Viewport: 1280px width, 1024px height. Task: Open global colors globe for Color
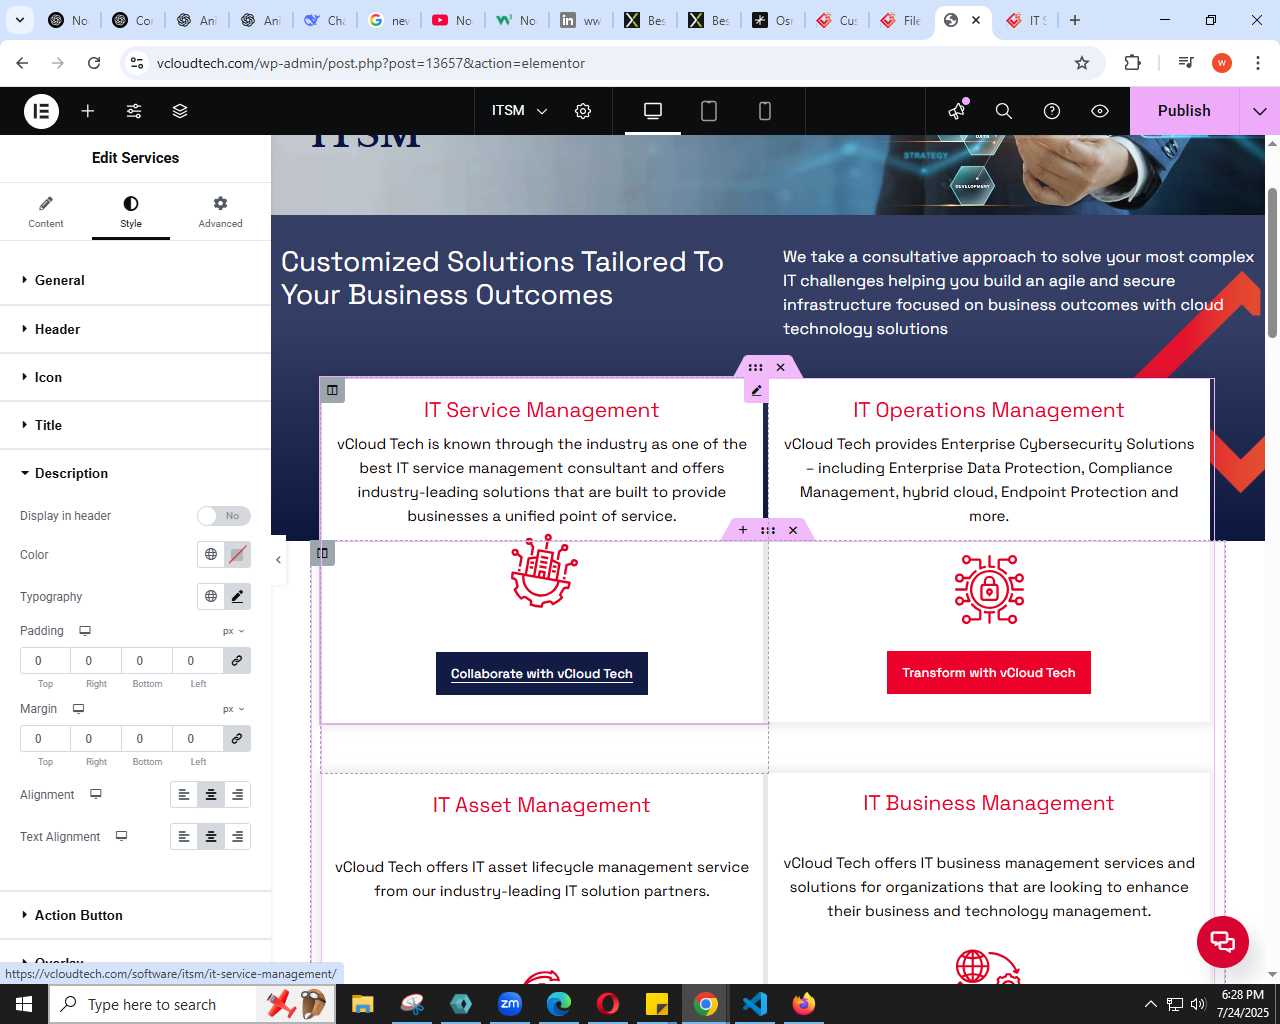211,555
